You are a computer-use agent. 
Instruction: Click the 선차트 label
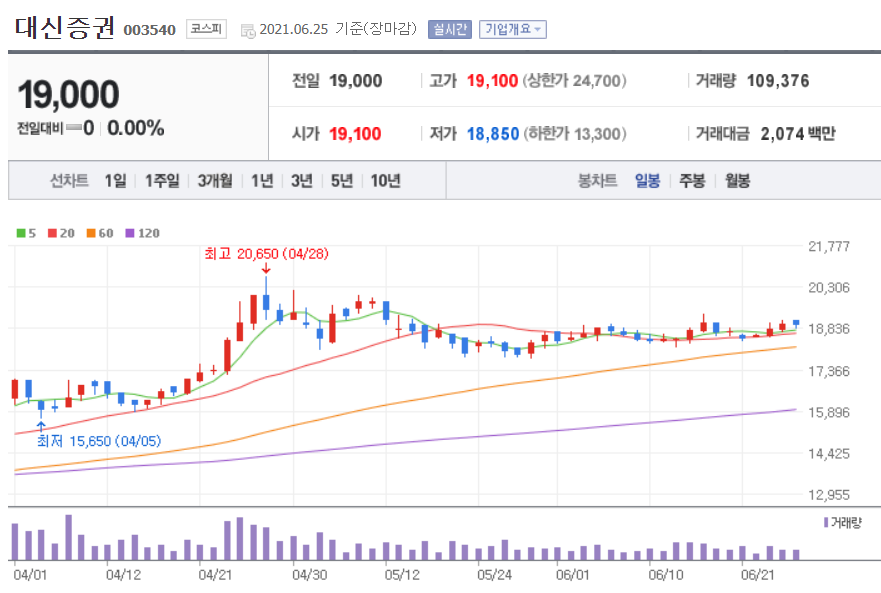[69, 180]
